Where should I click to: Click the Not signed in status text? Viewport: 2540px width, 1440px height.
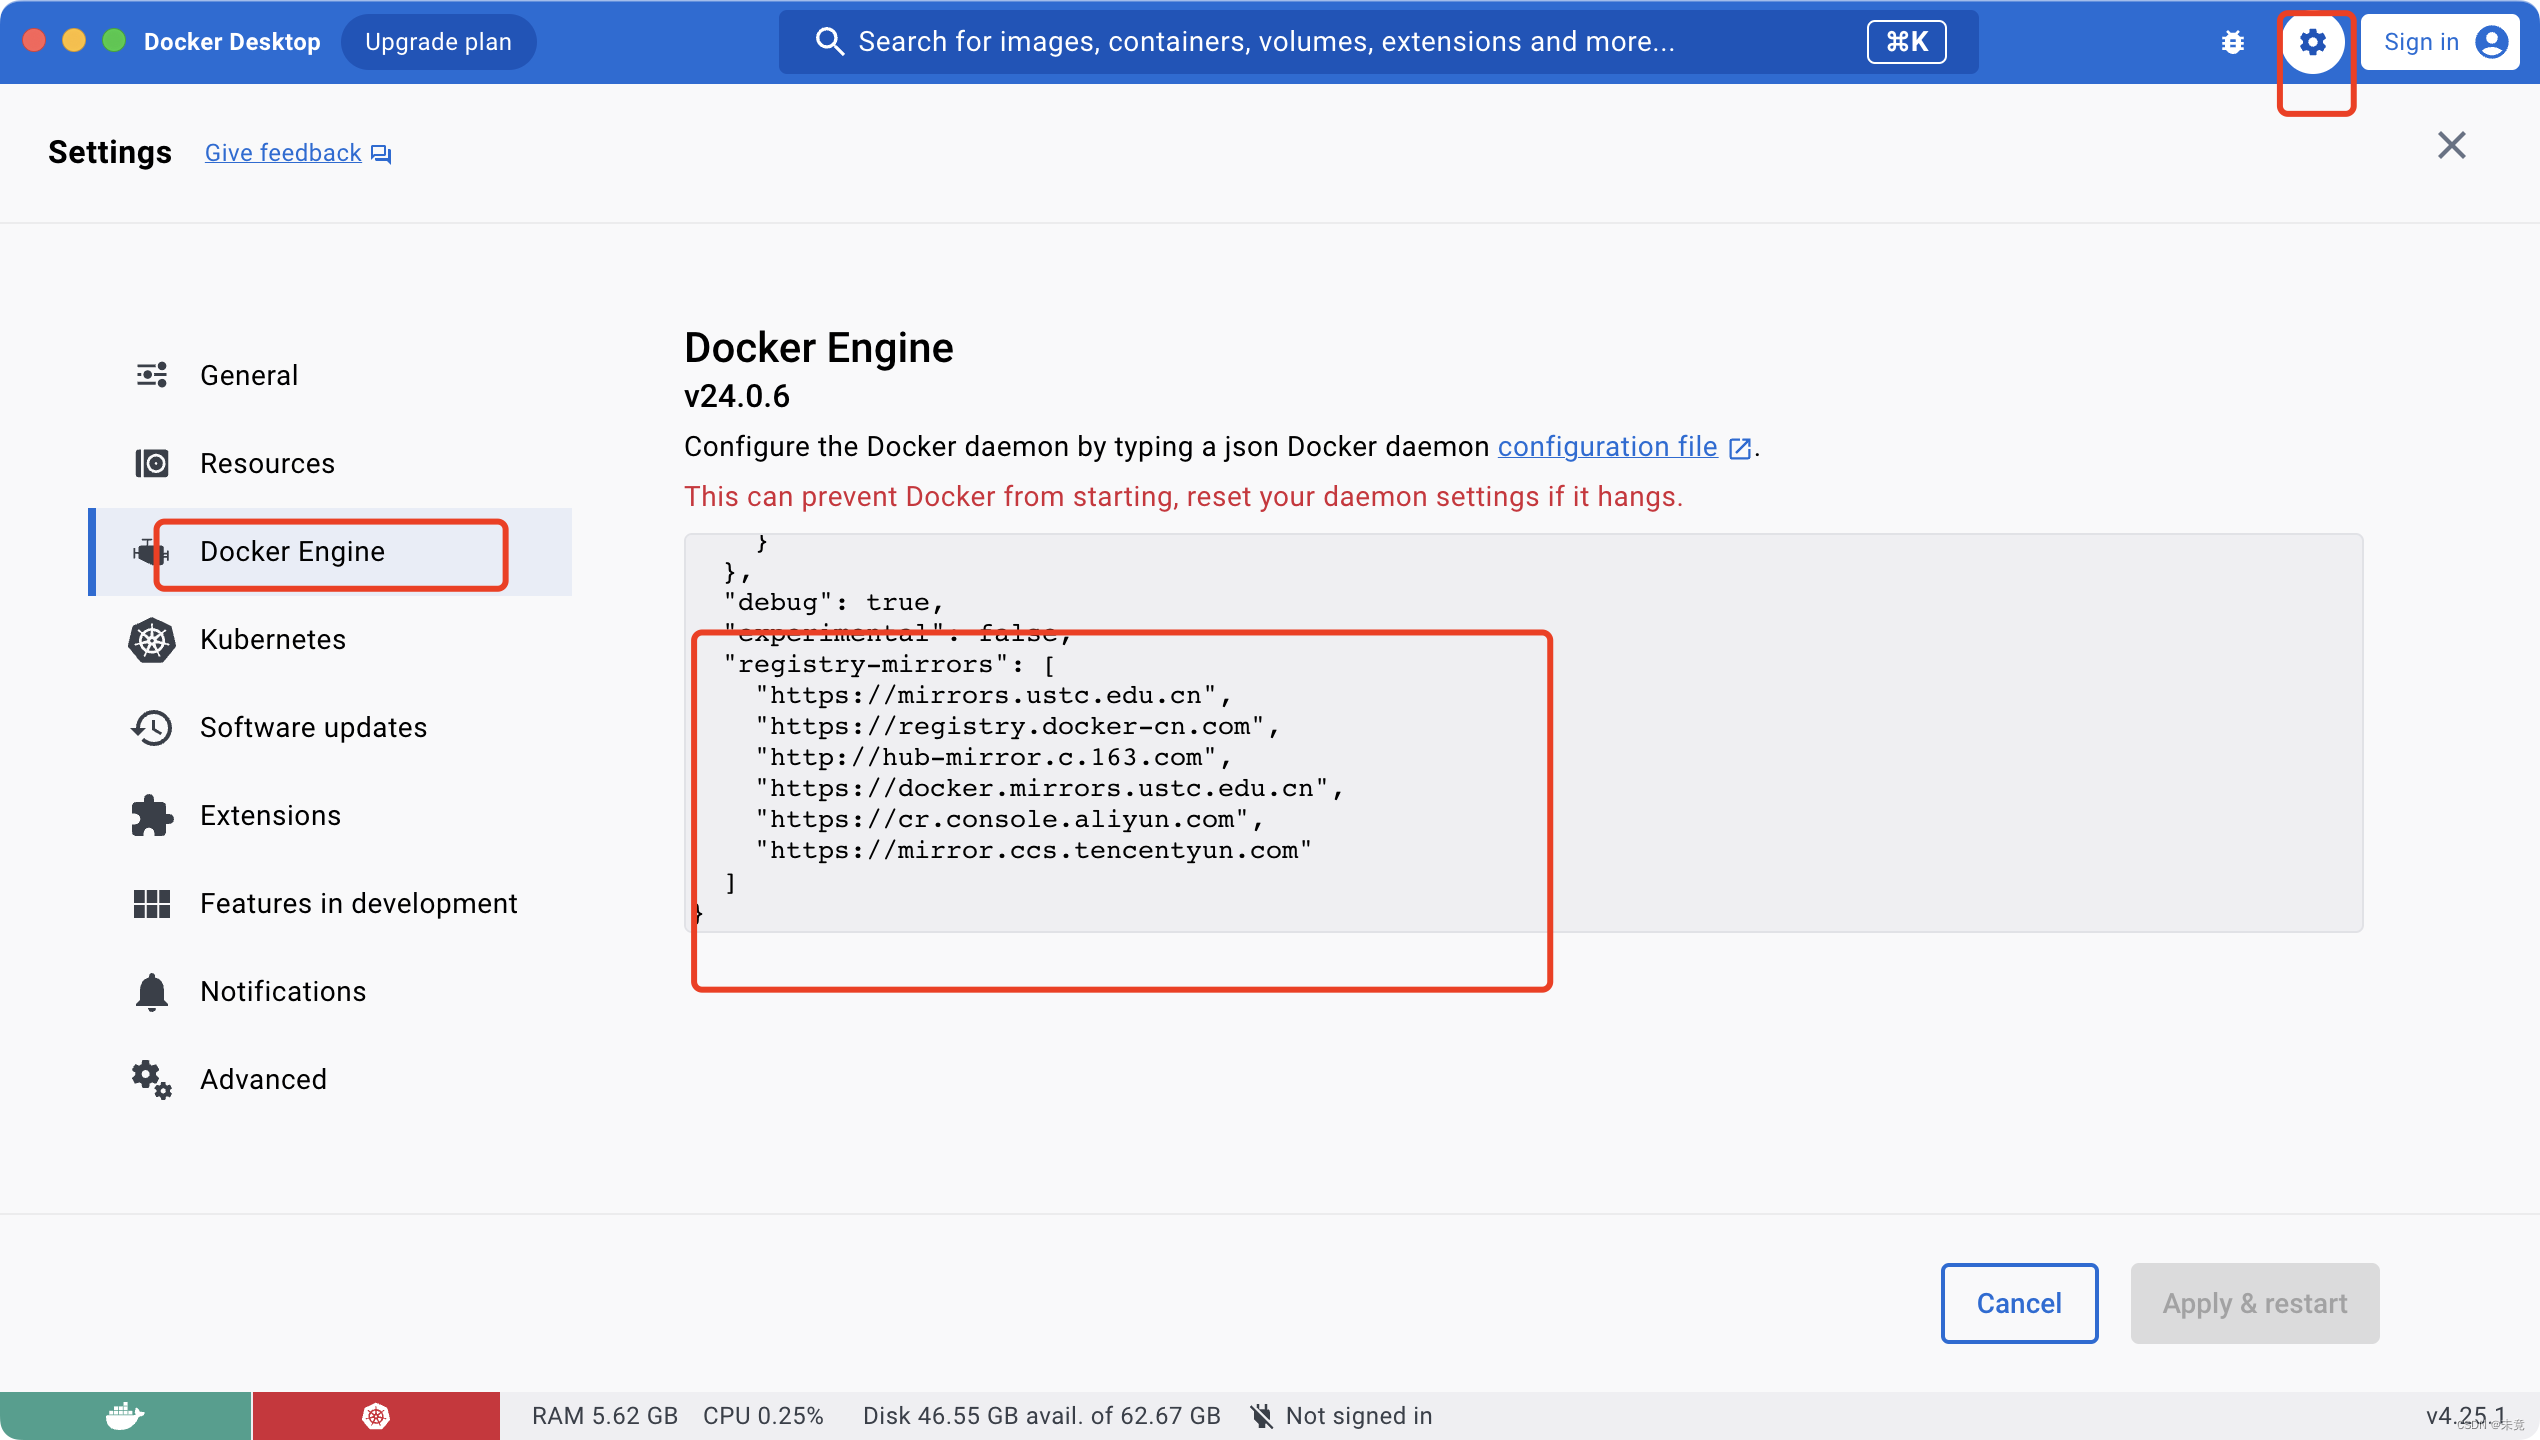pyautogui.click(x=1359, y=1416)
